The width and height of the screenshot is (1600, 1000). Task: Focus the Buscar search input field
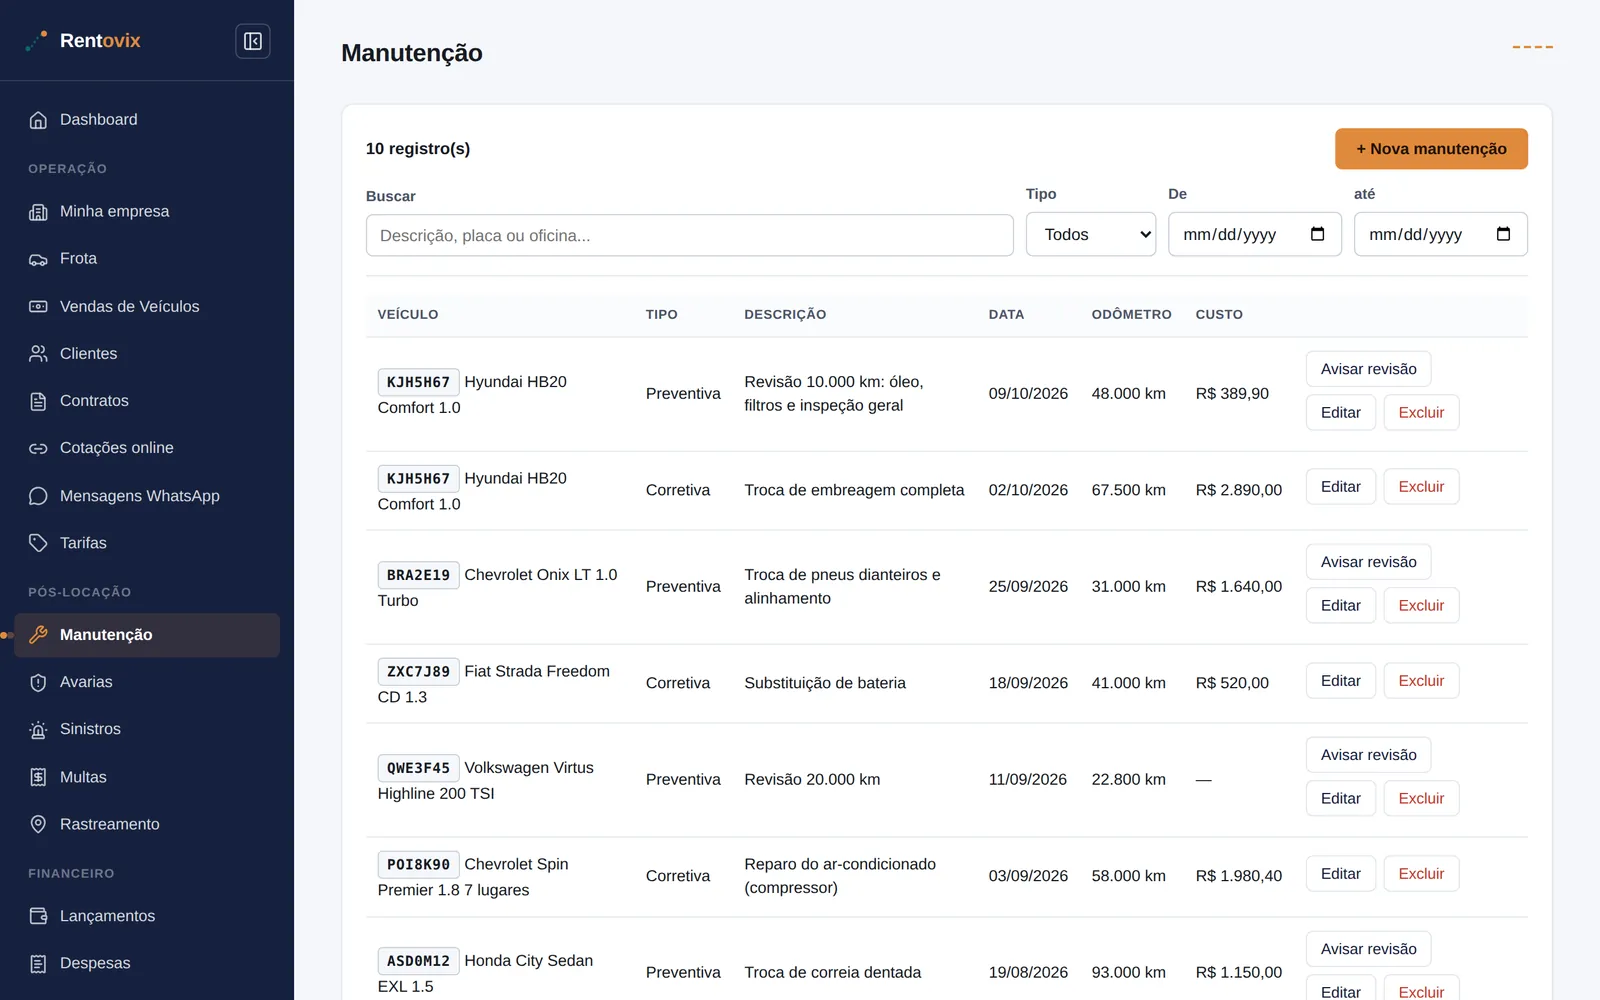pos(690,235)
